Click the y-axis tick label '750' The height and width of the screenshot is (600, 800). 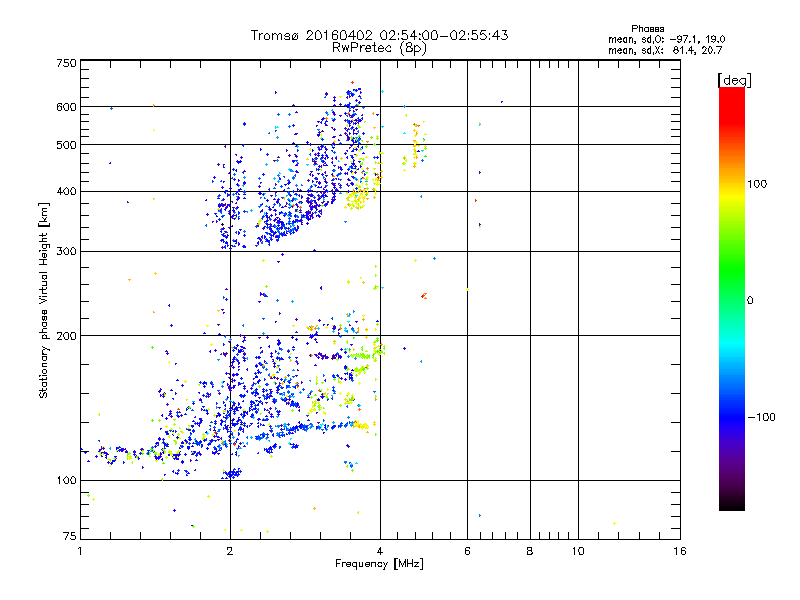(66, 63)
